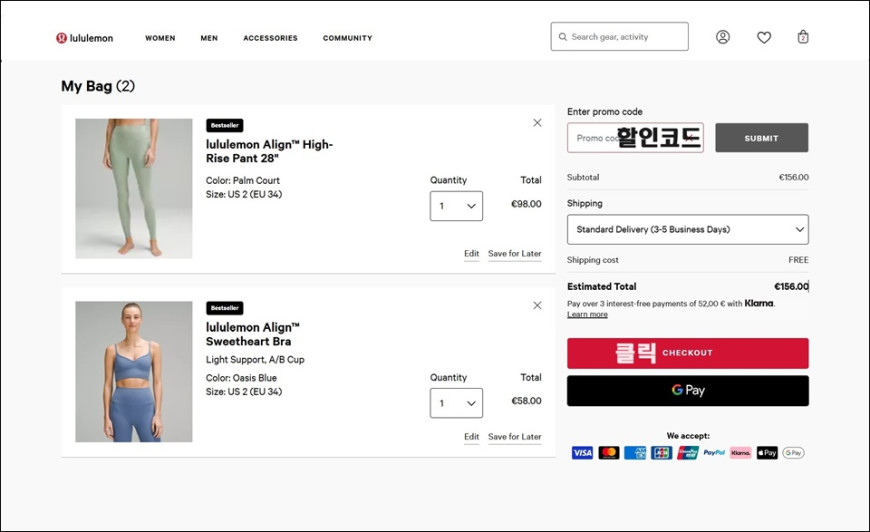Select the Visa payment icon
Screen dimensions: 870x532
pyautogui.click(x=582, y=453)
